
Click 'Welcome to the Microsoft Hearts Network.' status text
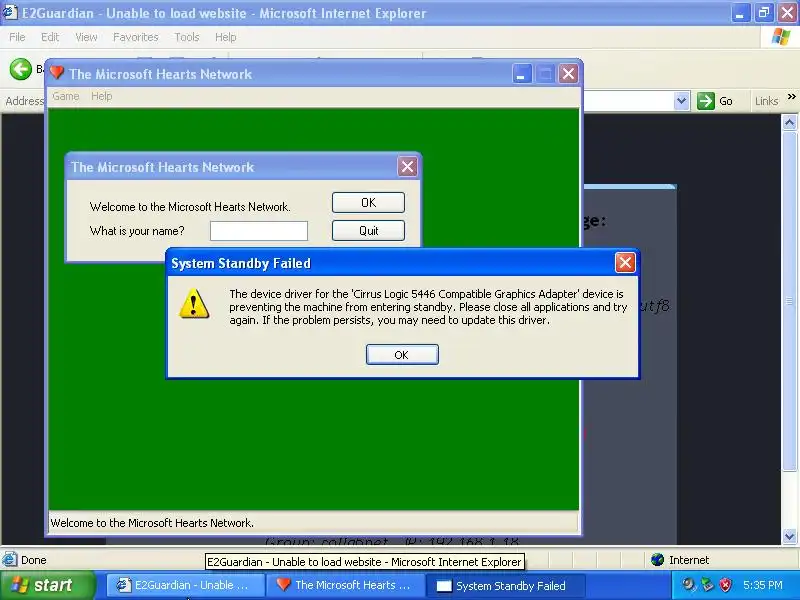pos(152,523)
